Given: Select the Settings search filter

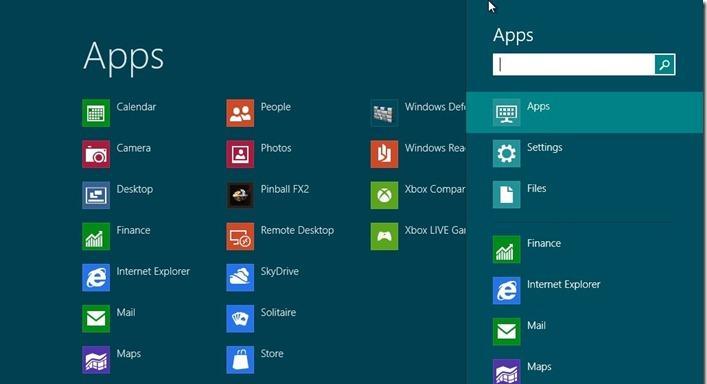Looking at the screenshot, I should click(x=584, y=153).
